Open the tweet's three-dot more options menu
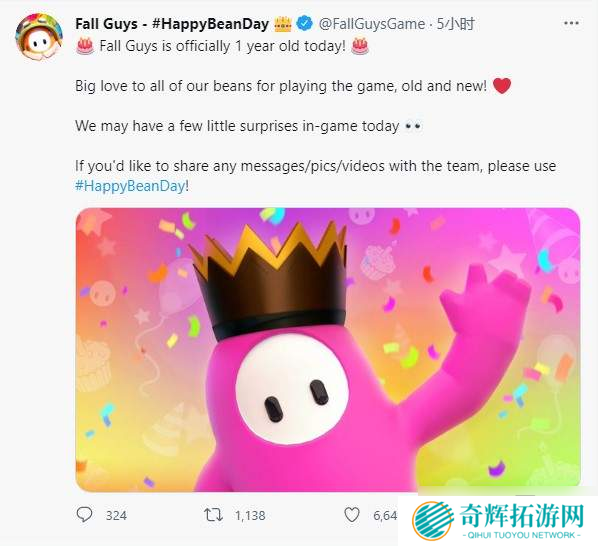 coord(571,24)
